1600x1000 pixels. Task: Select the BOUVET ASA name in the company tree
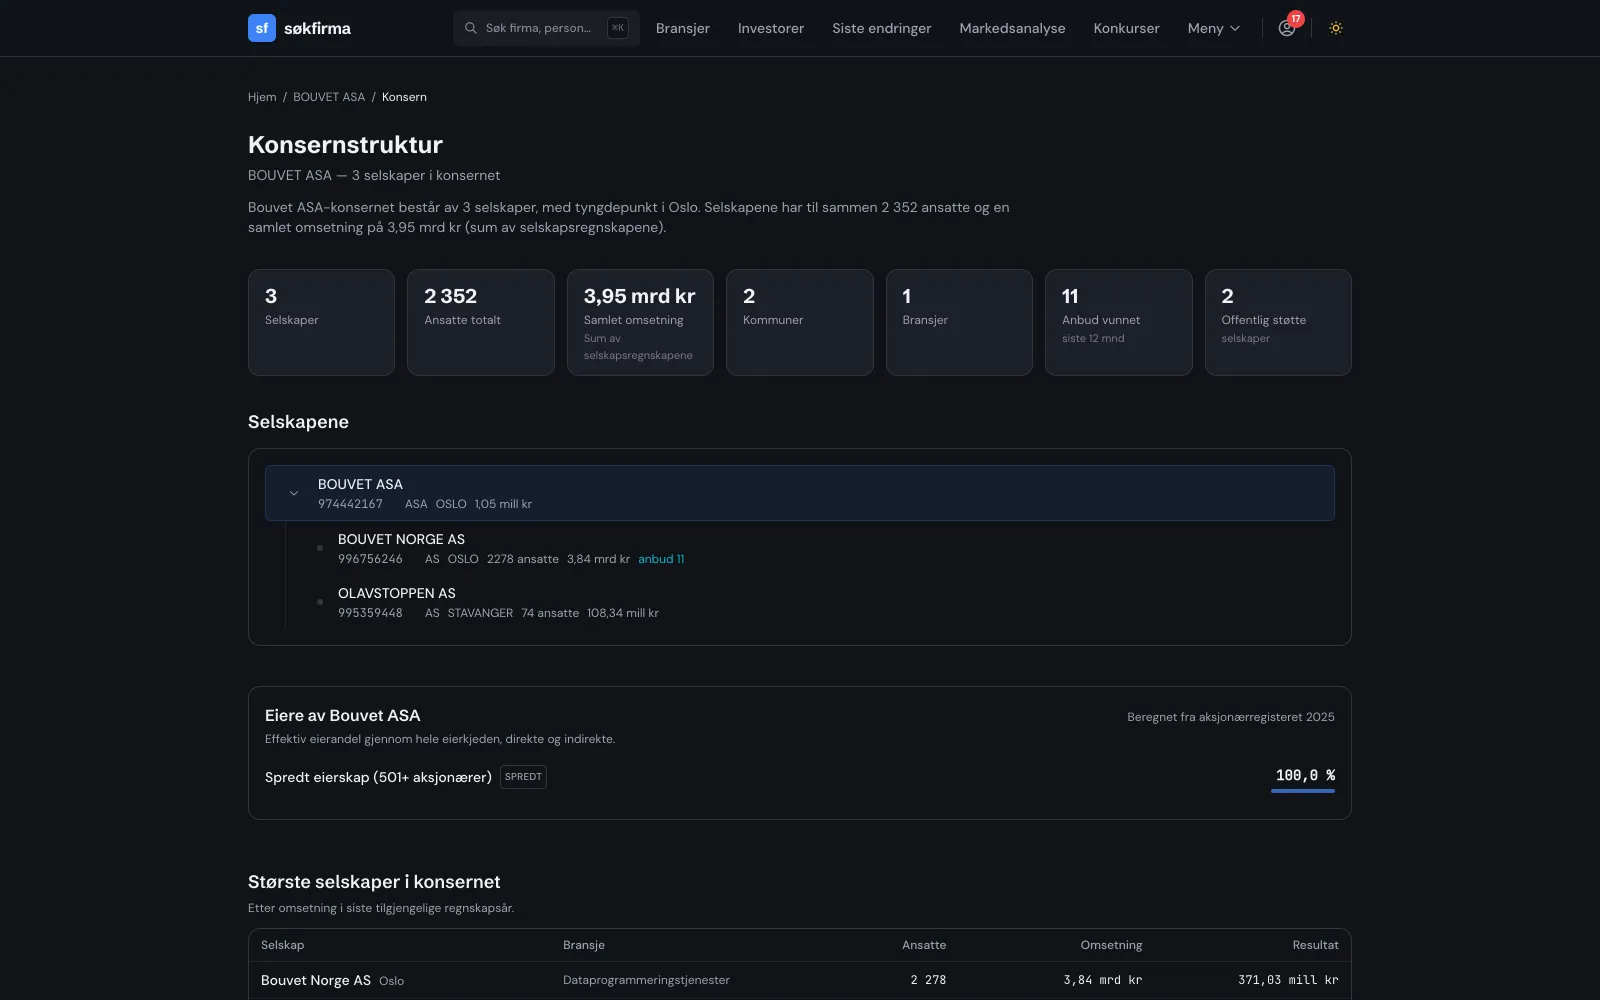pos(360,484)
